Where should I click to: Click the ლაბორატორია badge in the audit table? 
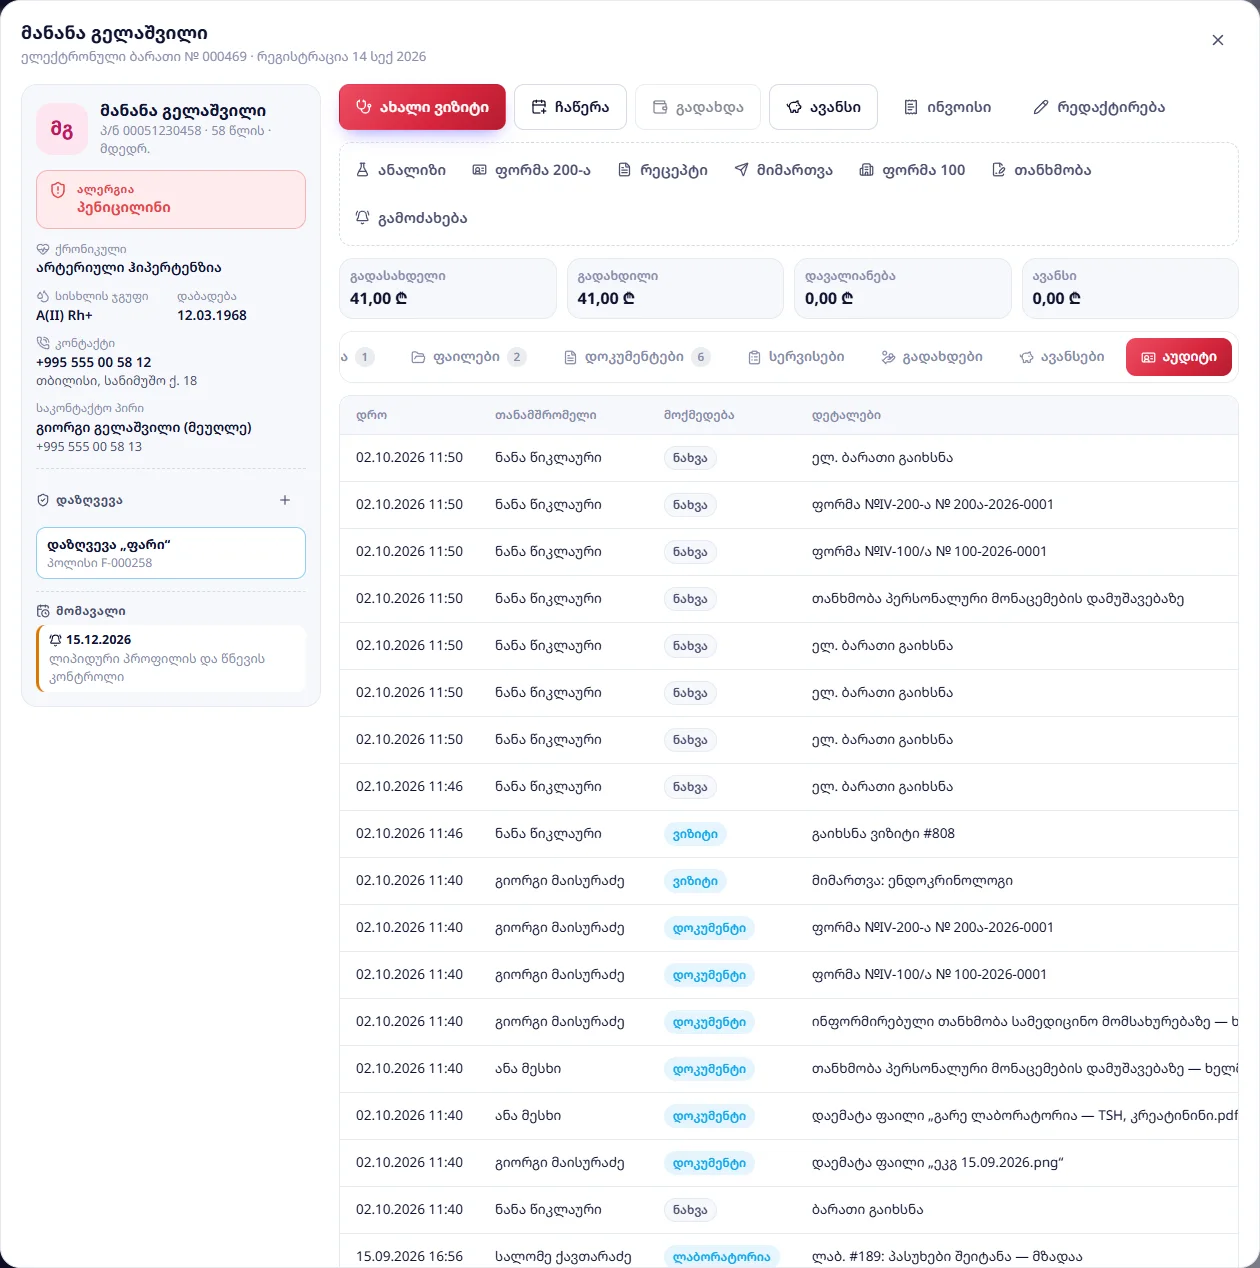pyautogui.click(x=721, y=1257)
